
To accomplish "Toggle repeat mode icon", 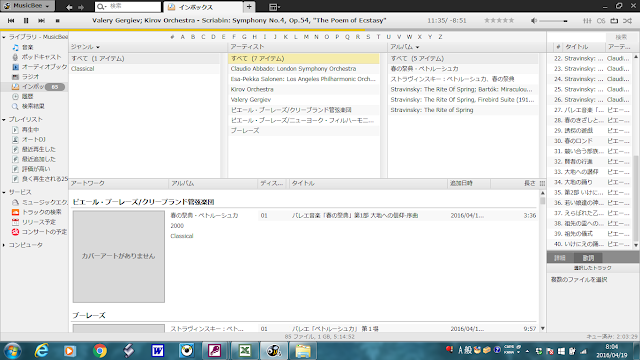I will [614, 20].
